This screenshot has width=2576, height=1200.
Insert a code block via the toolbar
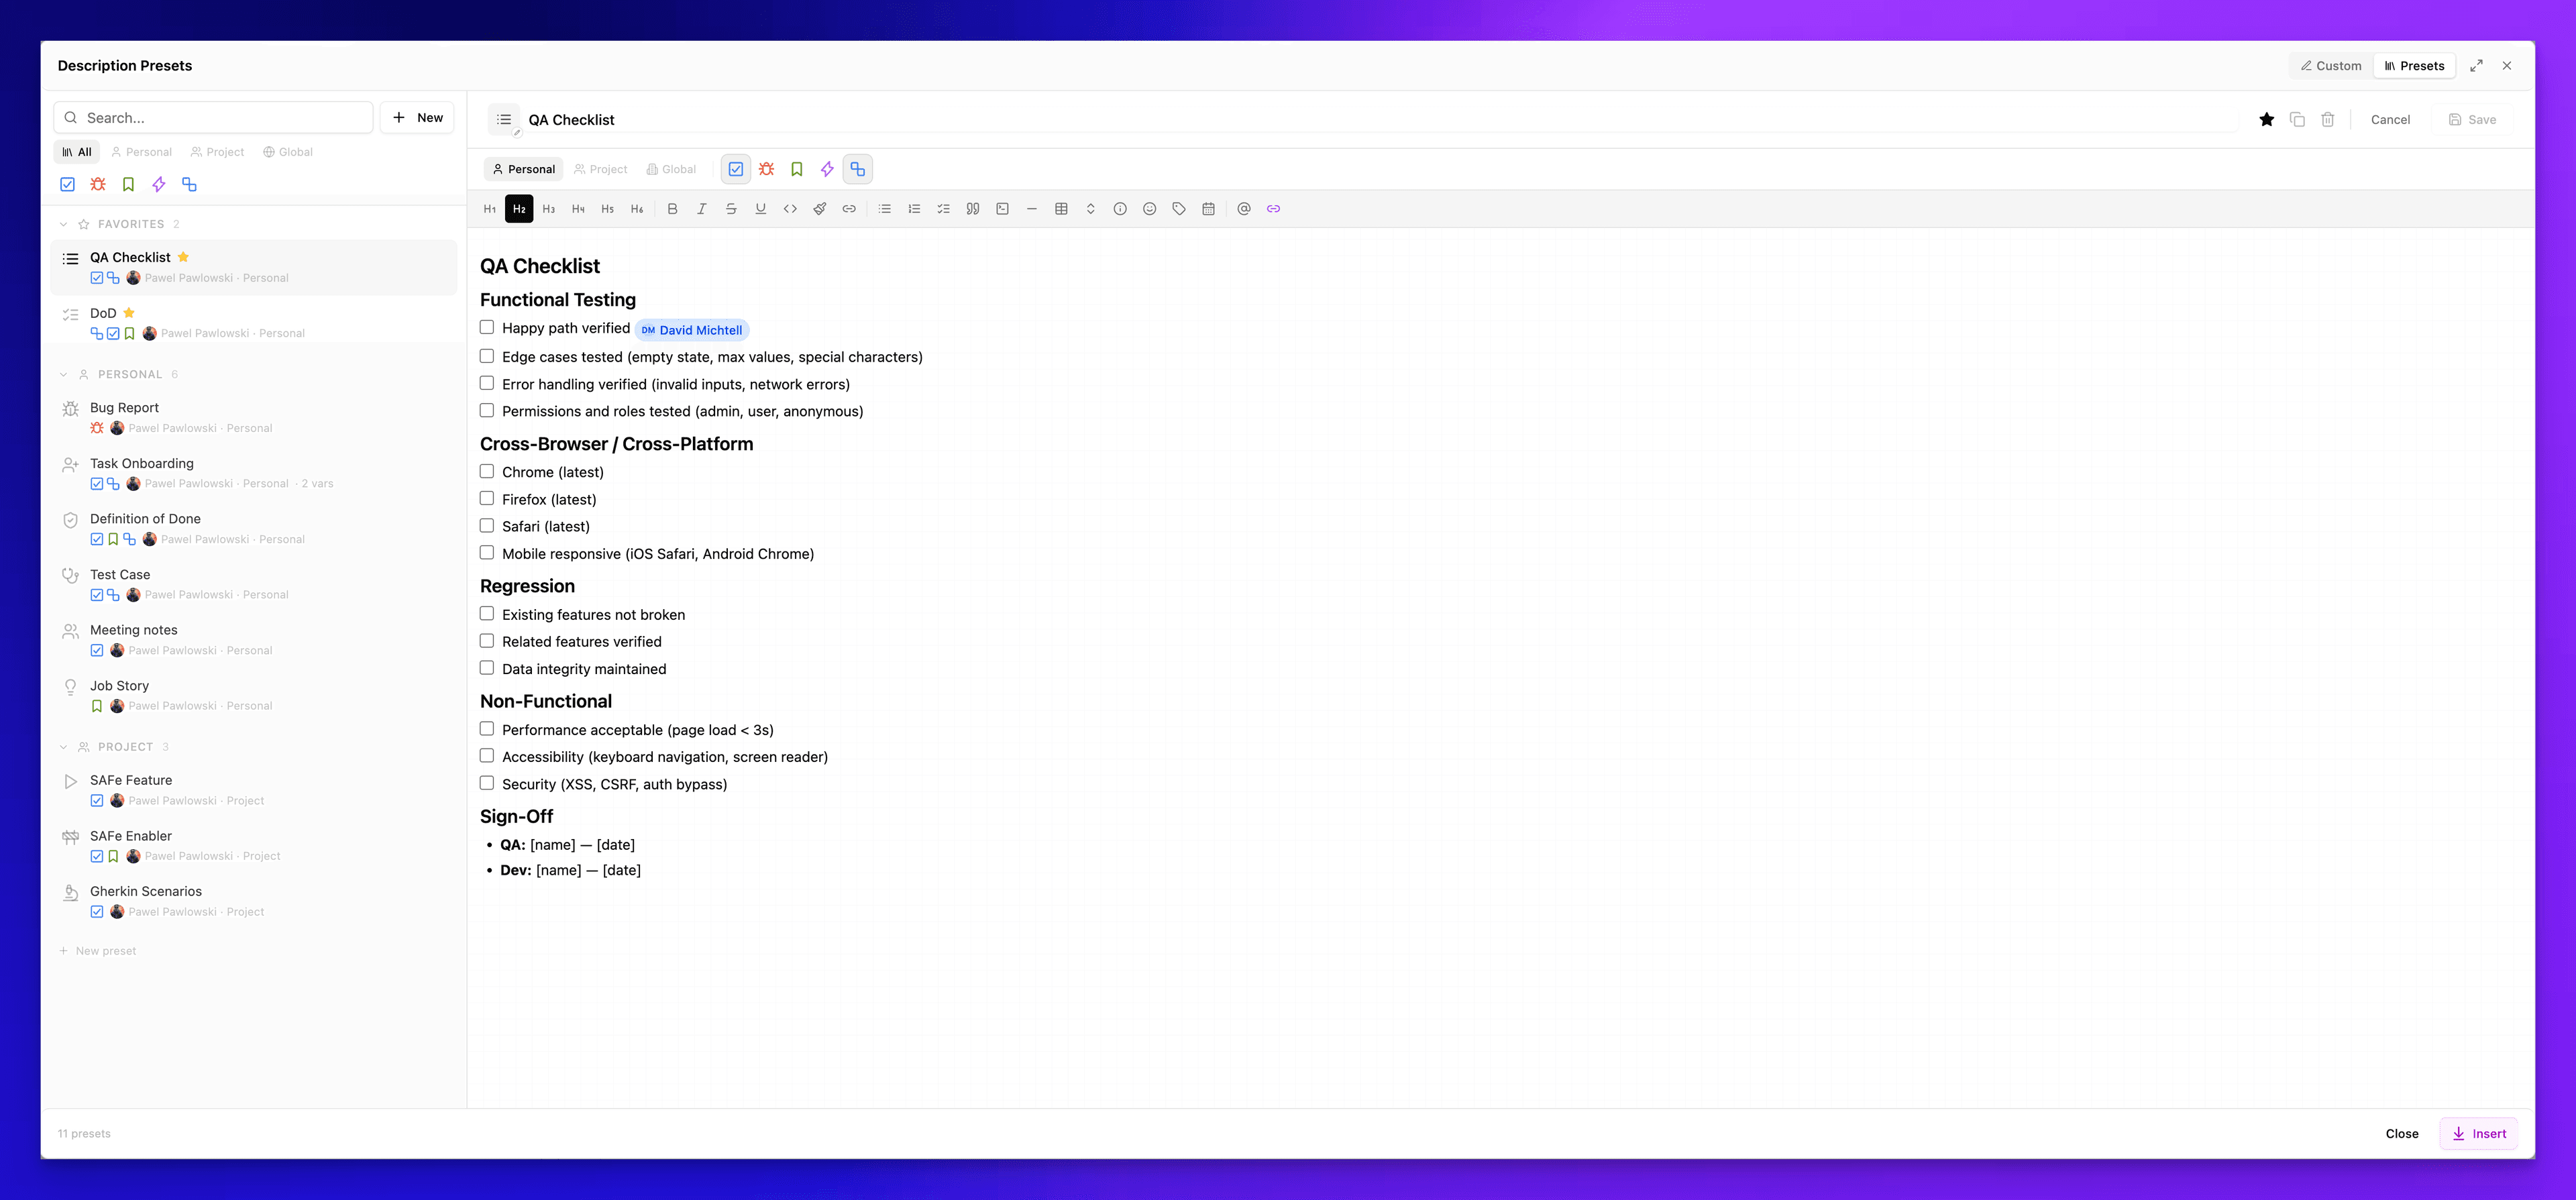click(x=1002, y=208)
